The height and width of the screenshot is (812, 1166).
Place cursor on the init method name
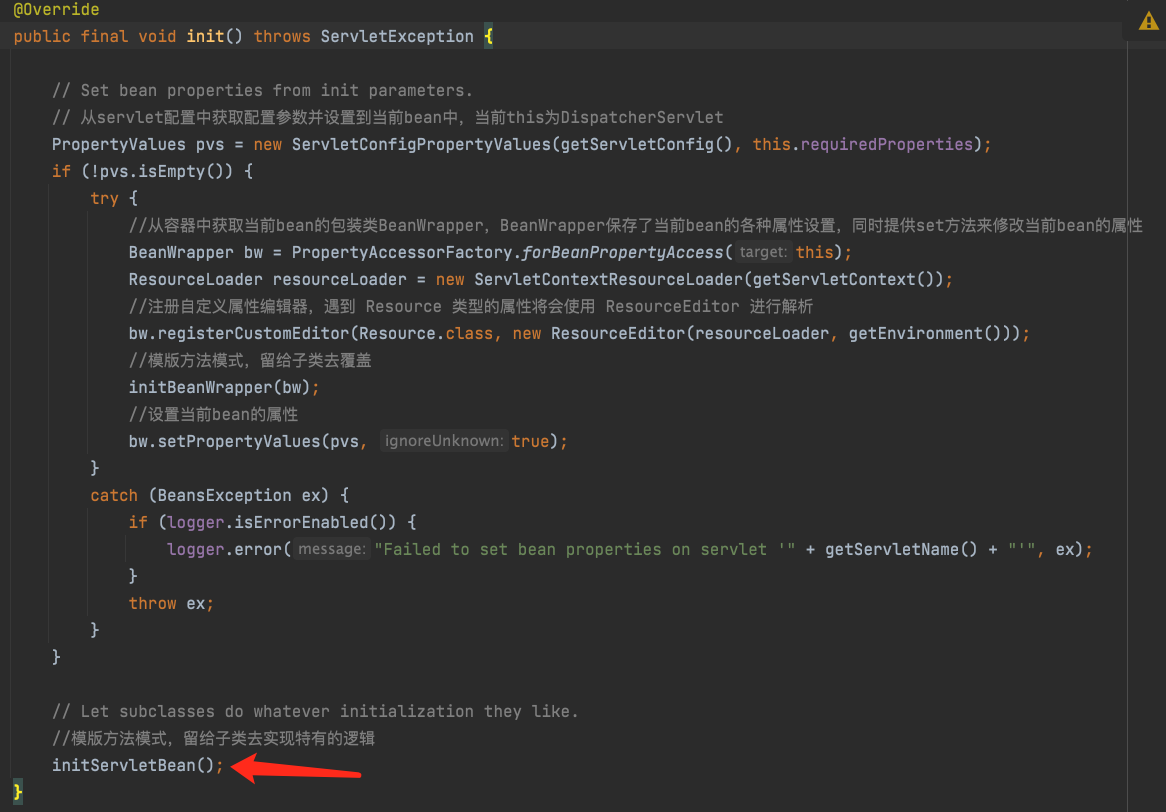coord(205,36)
